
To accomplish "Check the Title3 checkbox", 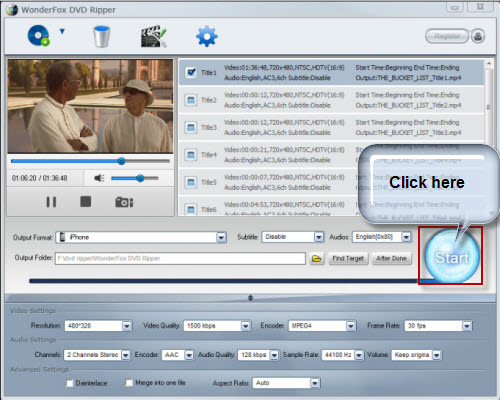I will coord(191,127).
